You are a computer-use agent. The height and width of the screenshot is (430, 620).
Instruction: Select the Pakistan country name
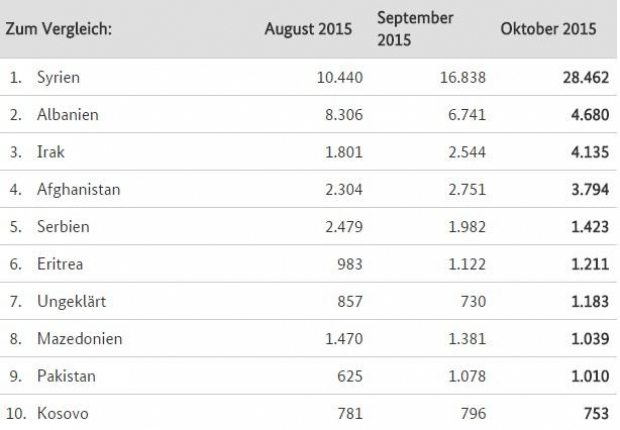[x=66, y=376]
